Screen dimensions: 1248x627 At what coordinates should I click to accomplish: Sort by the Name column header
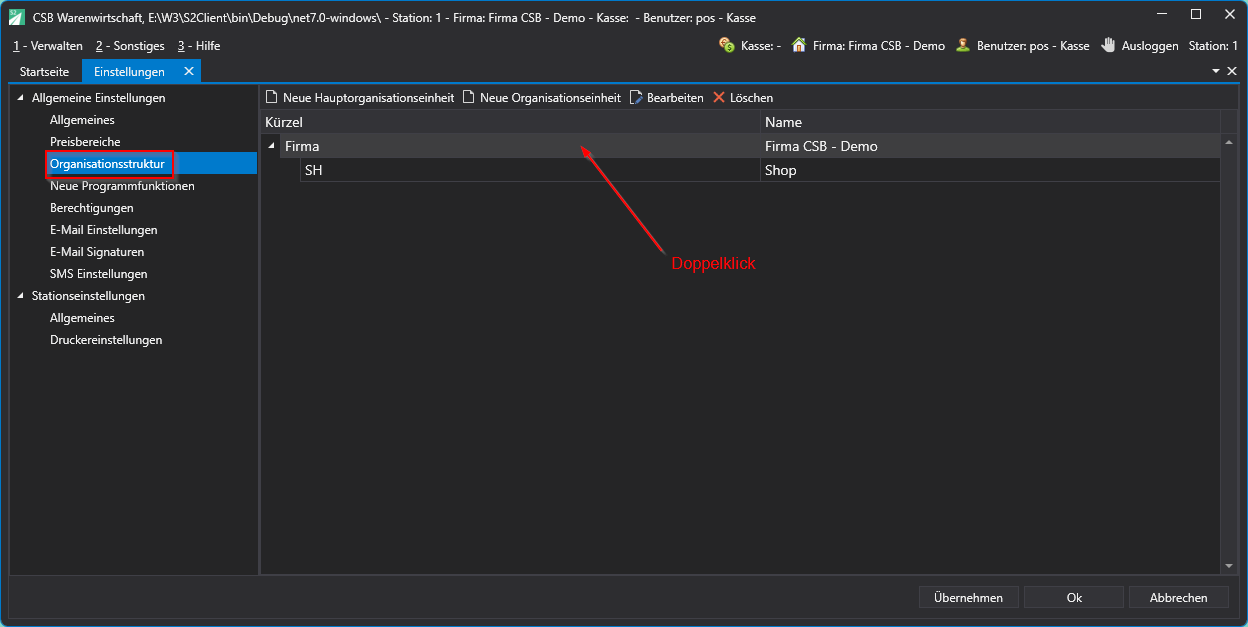pos(990,122)
